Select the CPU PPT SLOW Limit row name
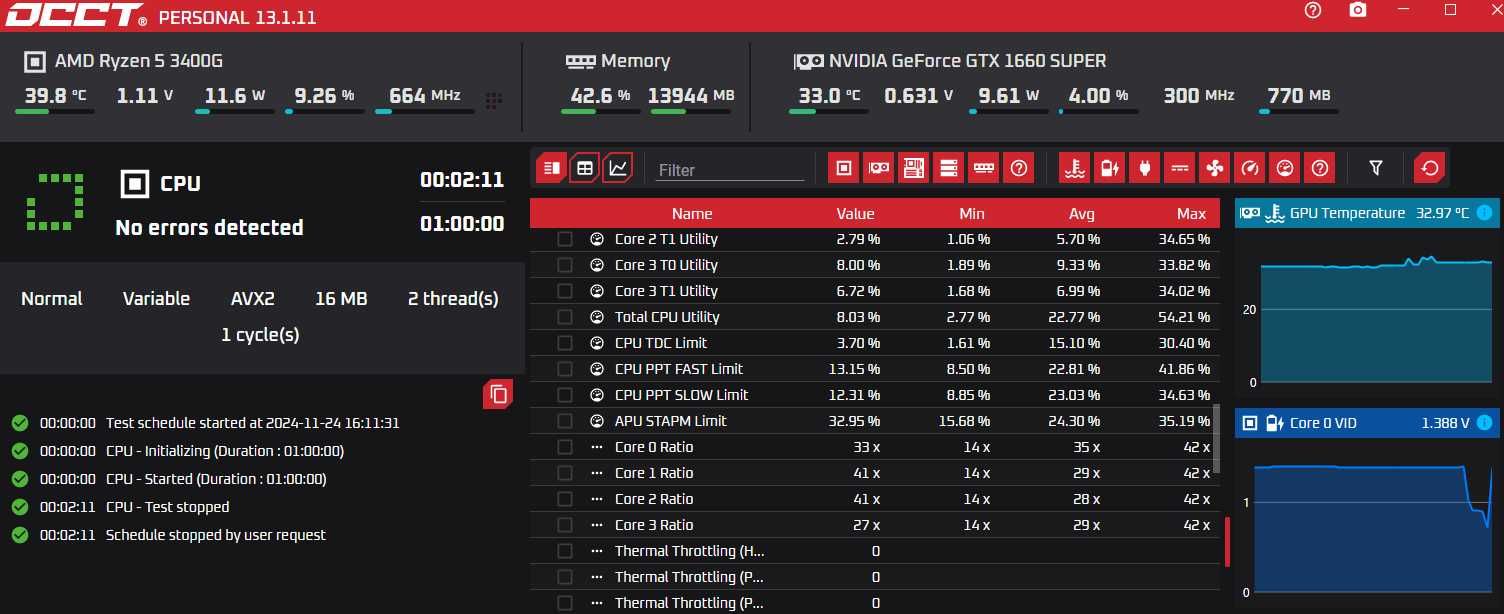 [x=682, y=395]
